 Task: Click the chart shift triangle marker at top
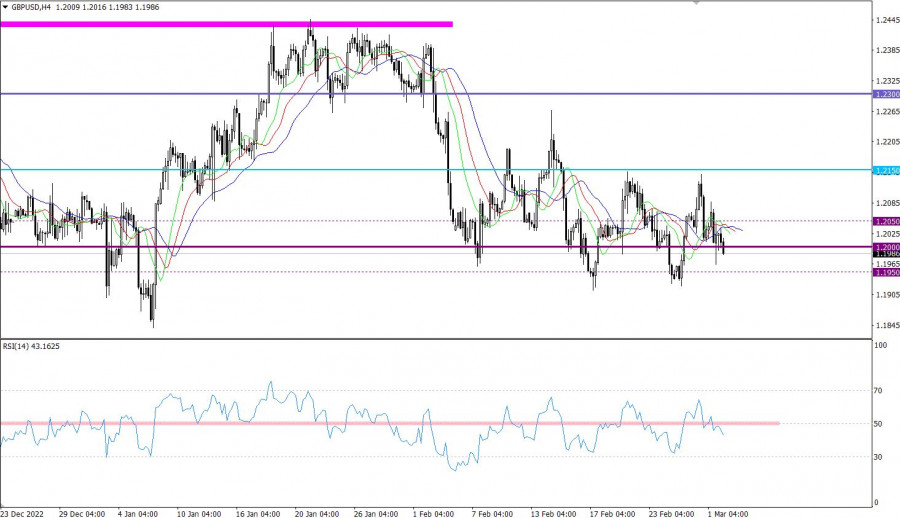click(x=695, y=4)
